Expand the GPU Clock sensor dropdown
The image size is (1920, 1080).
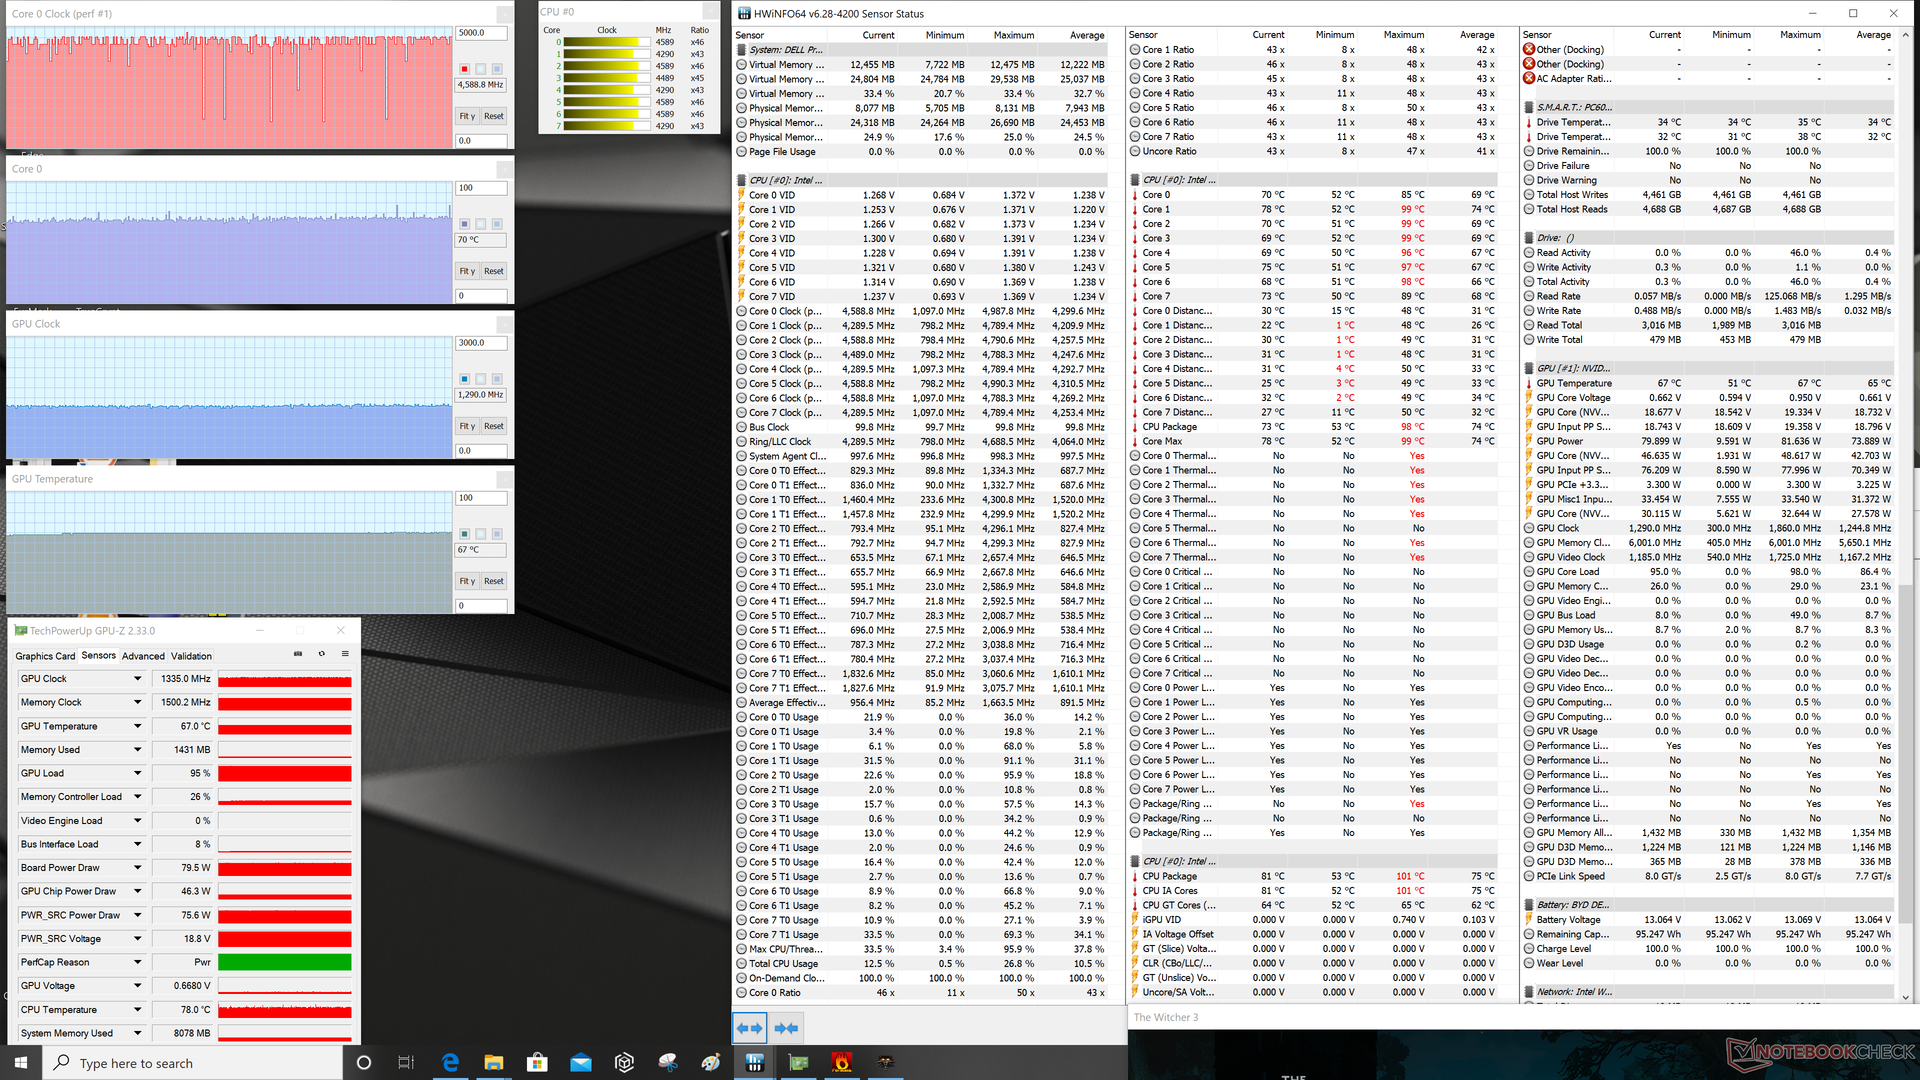[x=138, y=679]
